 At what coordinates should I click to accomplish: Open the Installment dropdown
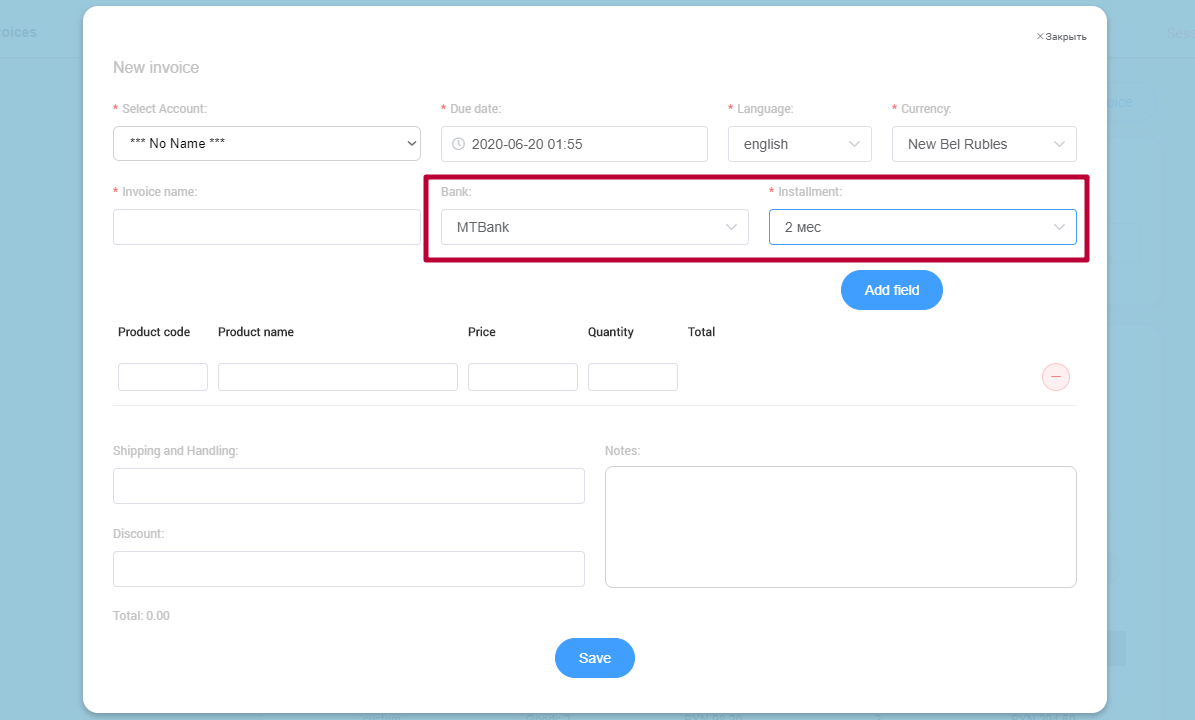[x=921, y=227]
